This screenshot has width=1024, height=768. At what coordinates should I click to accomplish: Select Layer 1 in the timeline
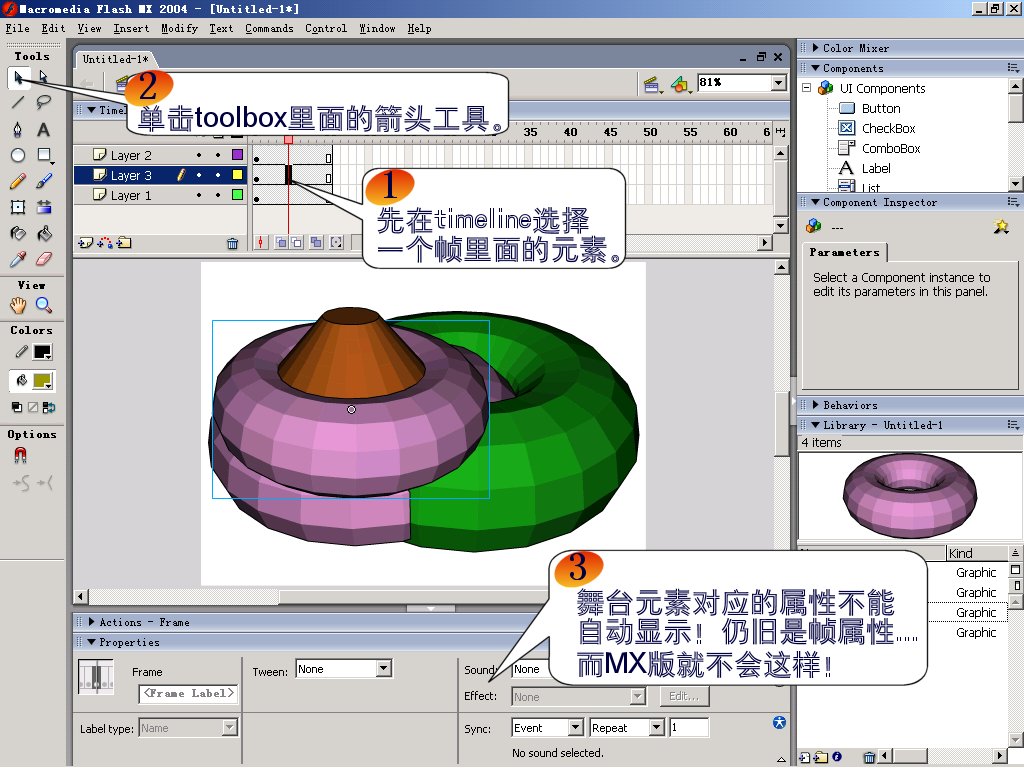pos(131,195)
